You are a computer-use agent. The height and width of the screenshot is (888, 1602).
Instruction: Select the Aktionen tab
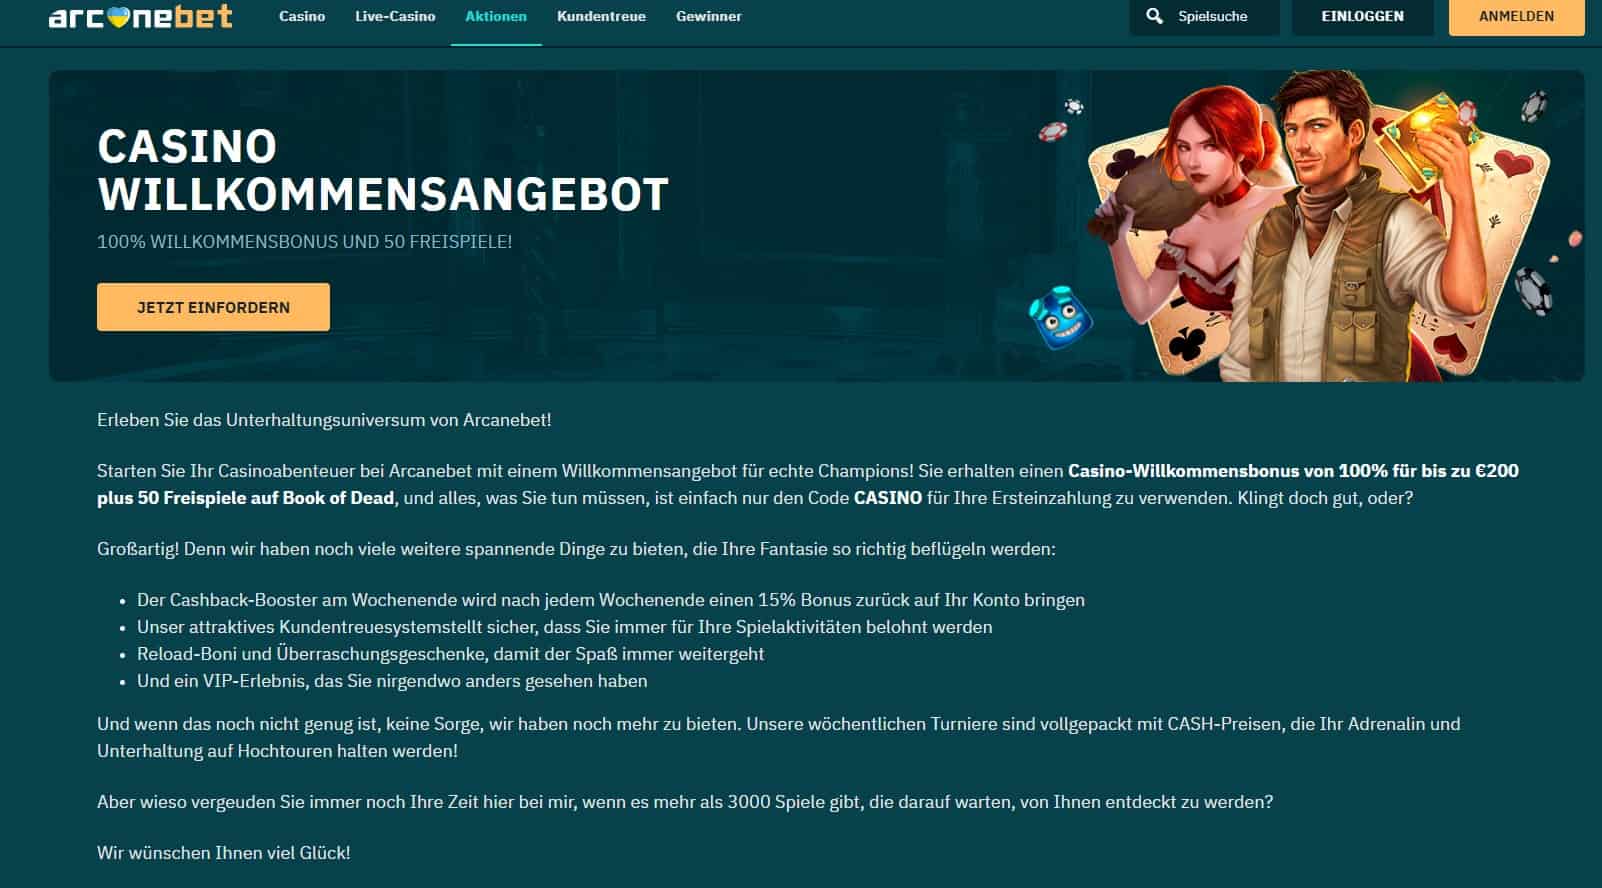[x=496, y=16]
